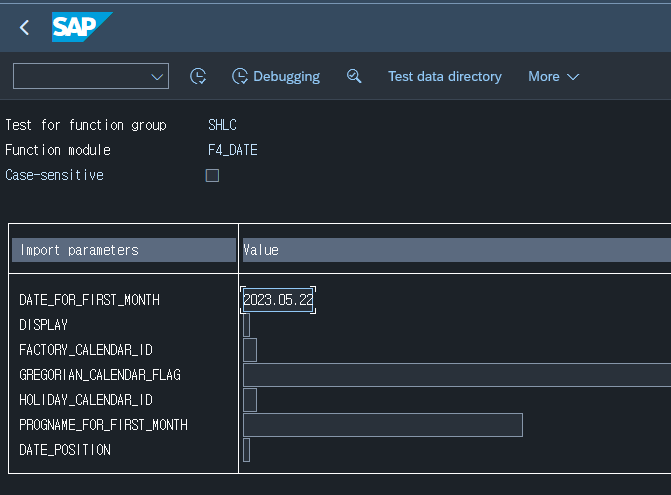Open Test data directory
Image resolution: width=671 pixels, height=495 pixels.
(445, 77)
